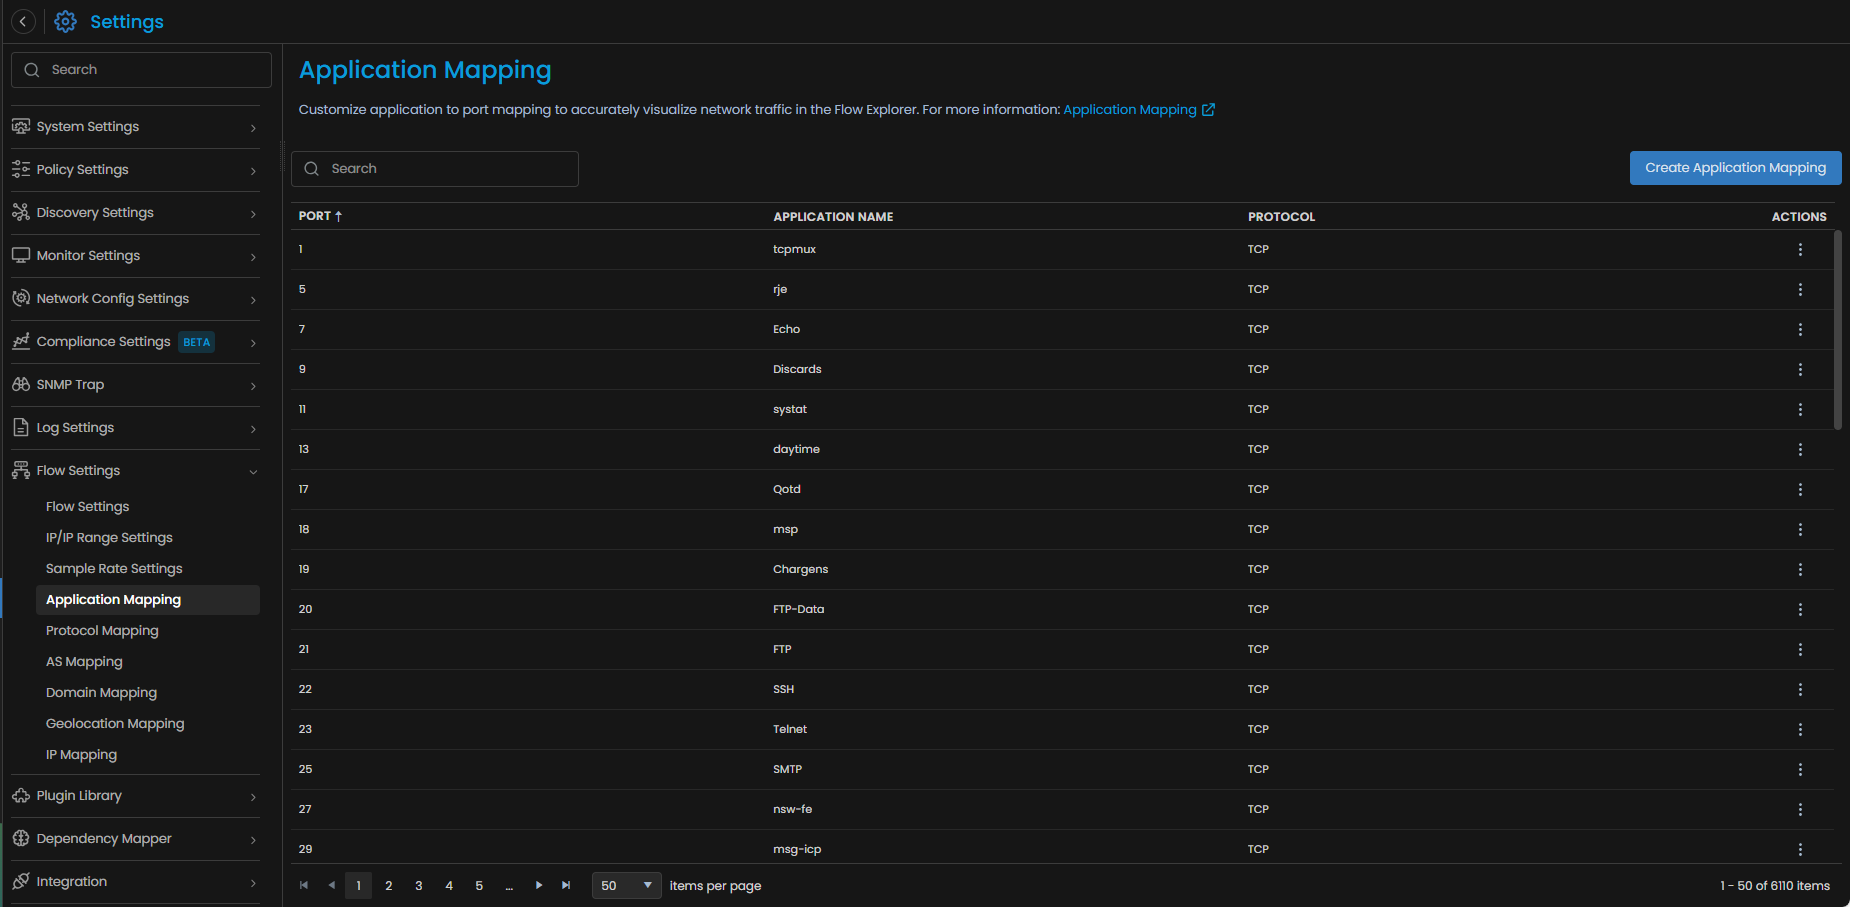Screen dimensions: 1850x907
Task: Click the Discovery Settings icon
Action: point(21,212)
